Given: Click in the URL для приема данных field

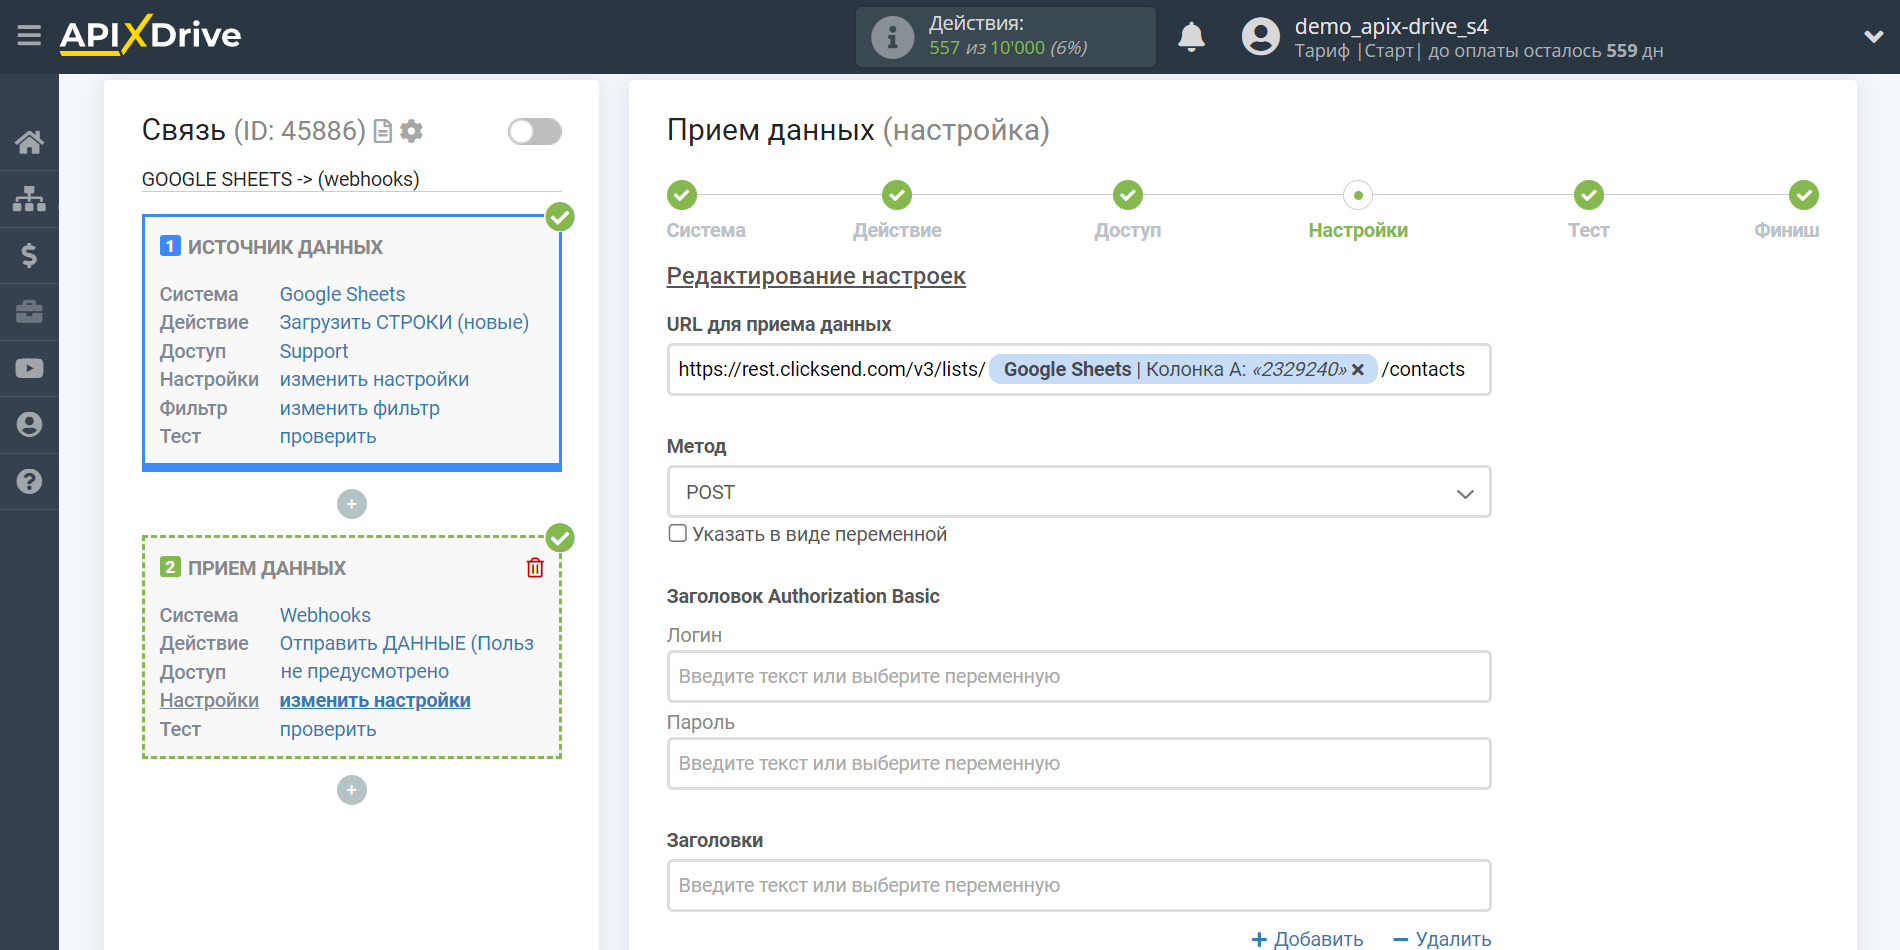Looking at the screenshot, I should click(1079, 369).
